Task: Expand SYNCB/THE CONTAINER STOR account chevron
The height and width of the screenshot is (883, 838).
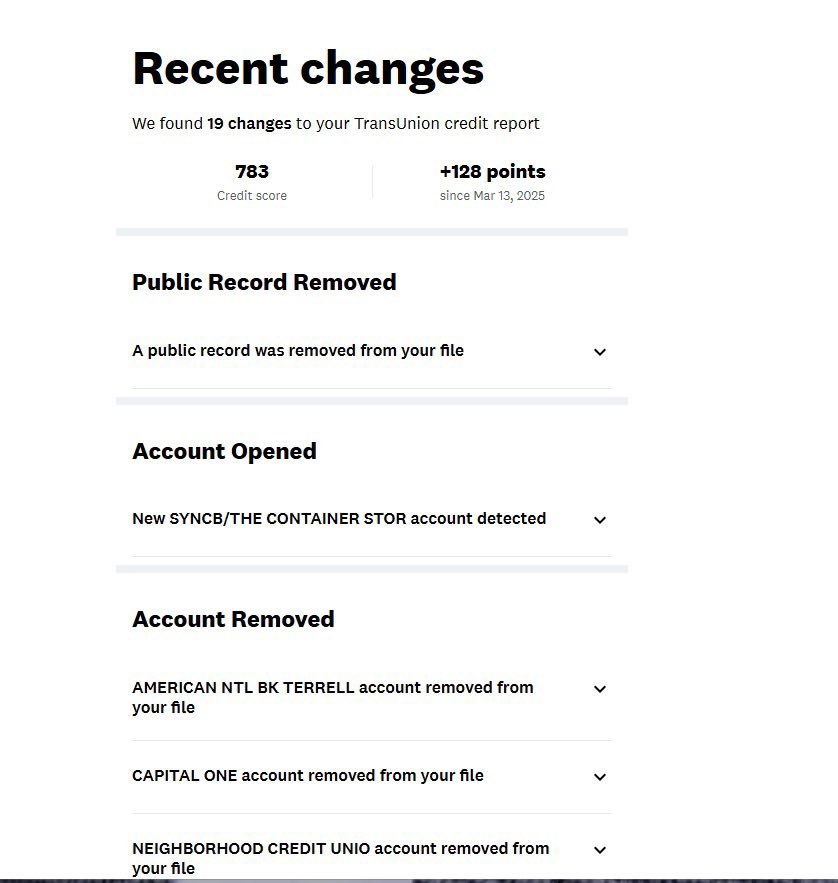Action: point(600,520)
